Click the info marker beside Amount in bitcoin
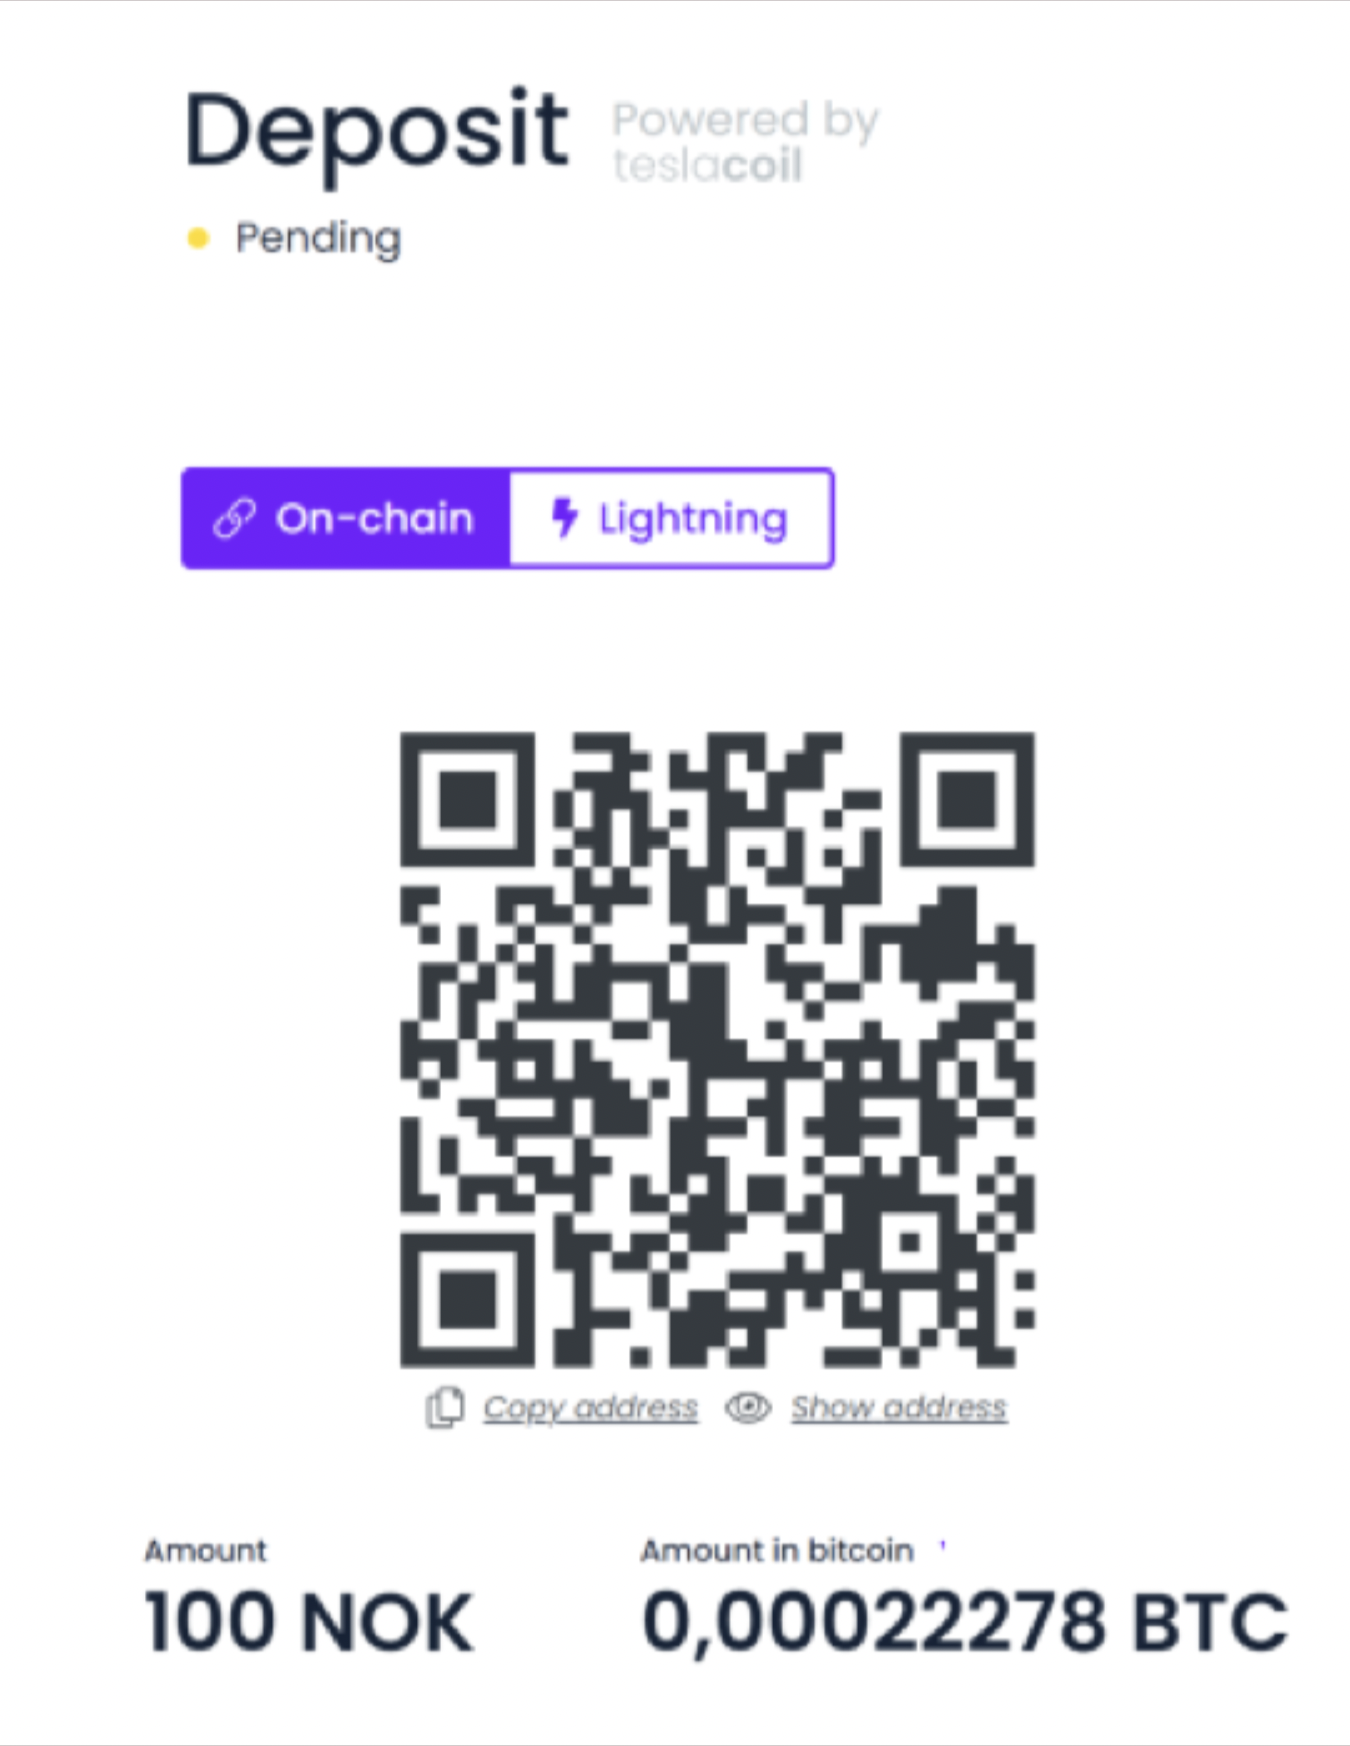Screen dimensions: 1350x1746 tap(942, 1546)
